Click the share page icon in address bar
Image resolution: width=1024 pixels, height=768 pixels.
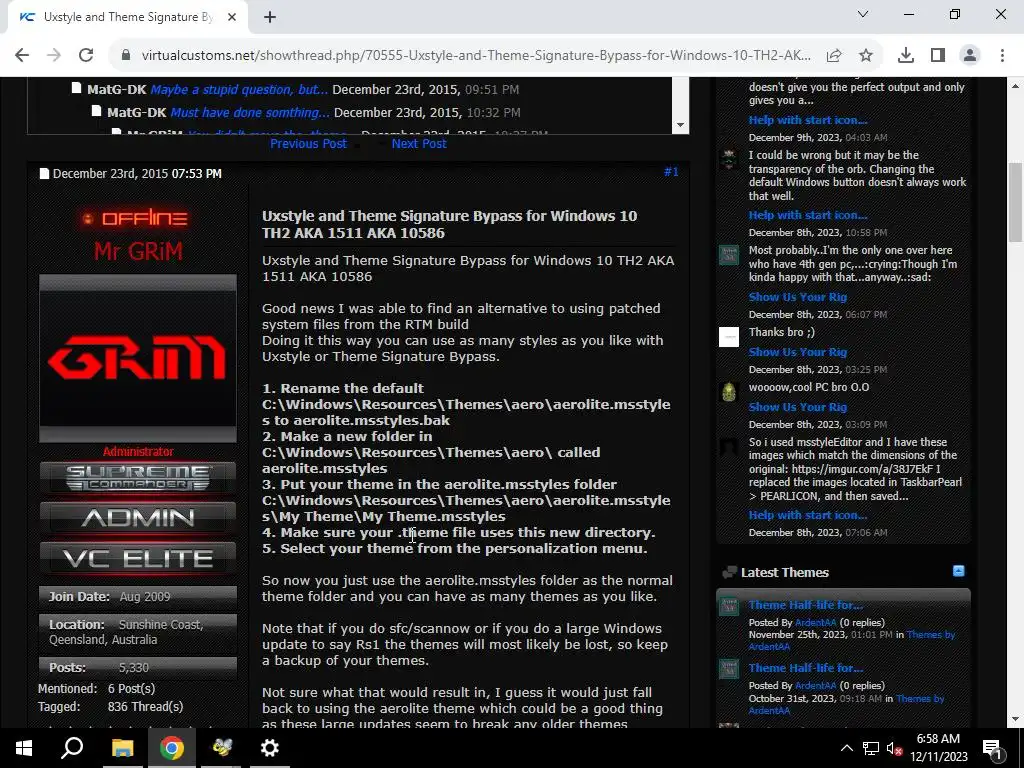click(834, 56)
